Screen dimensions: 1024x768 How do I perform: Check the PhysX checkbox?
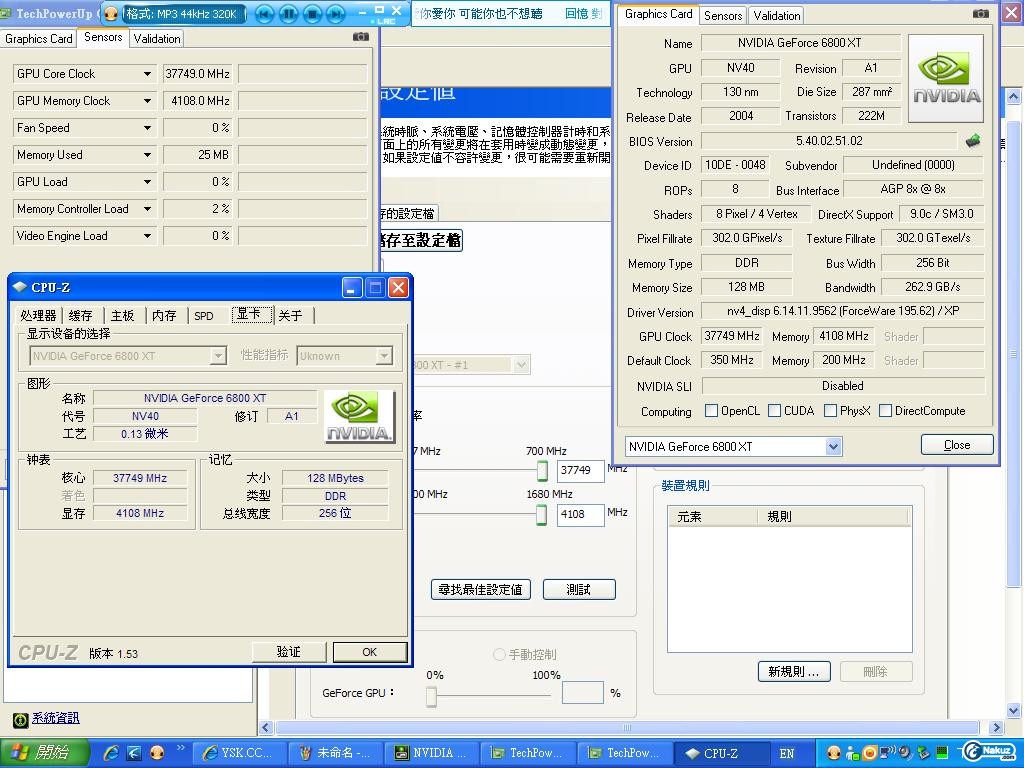pyautogui.click(x=830, y=411)
